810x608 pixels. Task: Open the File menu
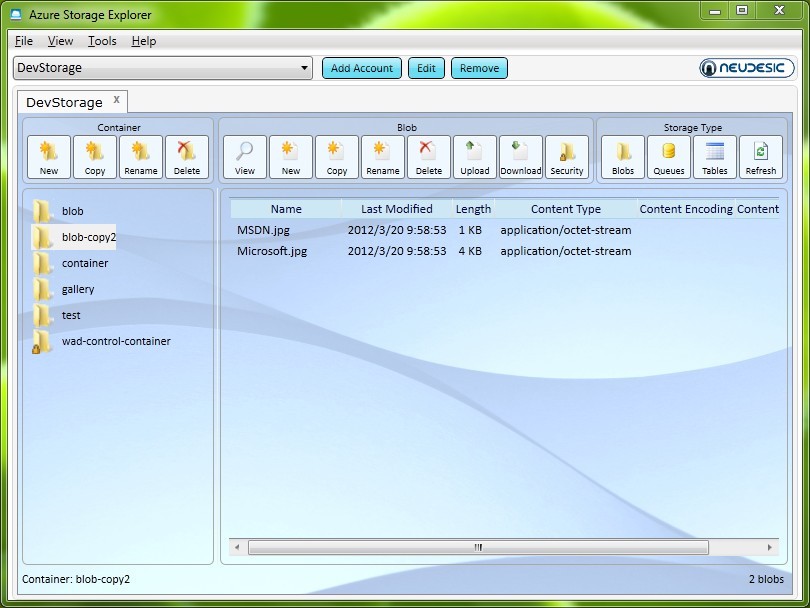coord(24,41)
